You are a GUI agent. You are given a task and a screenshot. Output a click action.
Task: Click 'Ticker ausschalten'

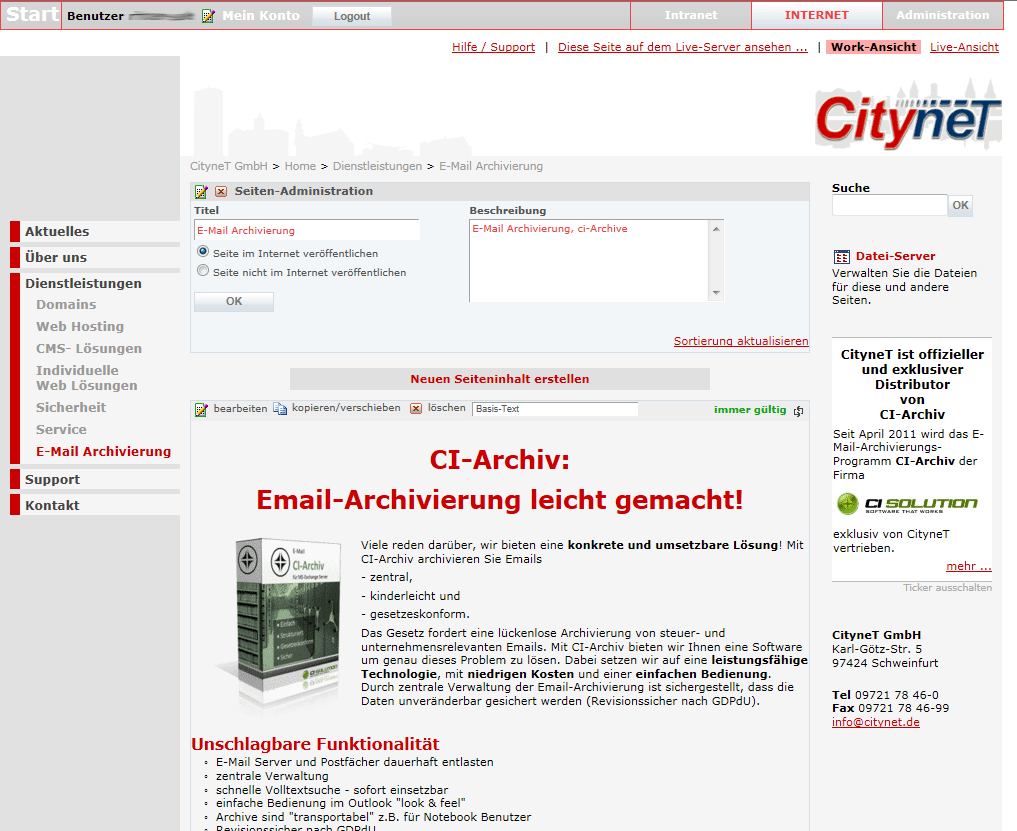pos(947,588)
